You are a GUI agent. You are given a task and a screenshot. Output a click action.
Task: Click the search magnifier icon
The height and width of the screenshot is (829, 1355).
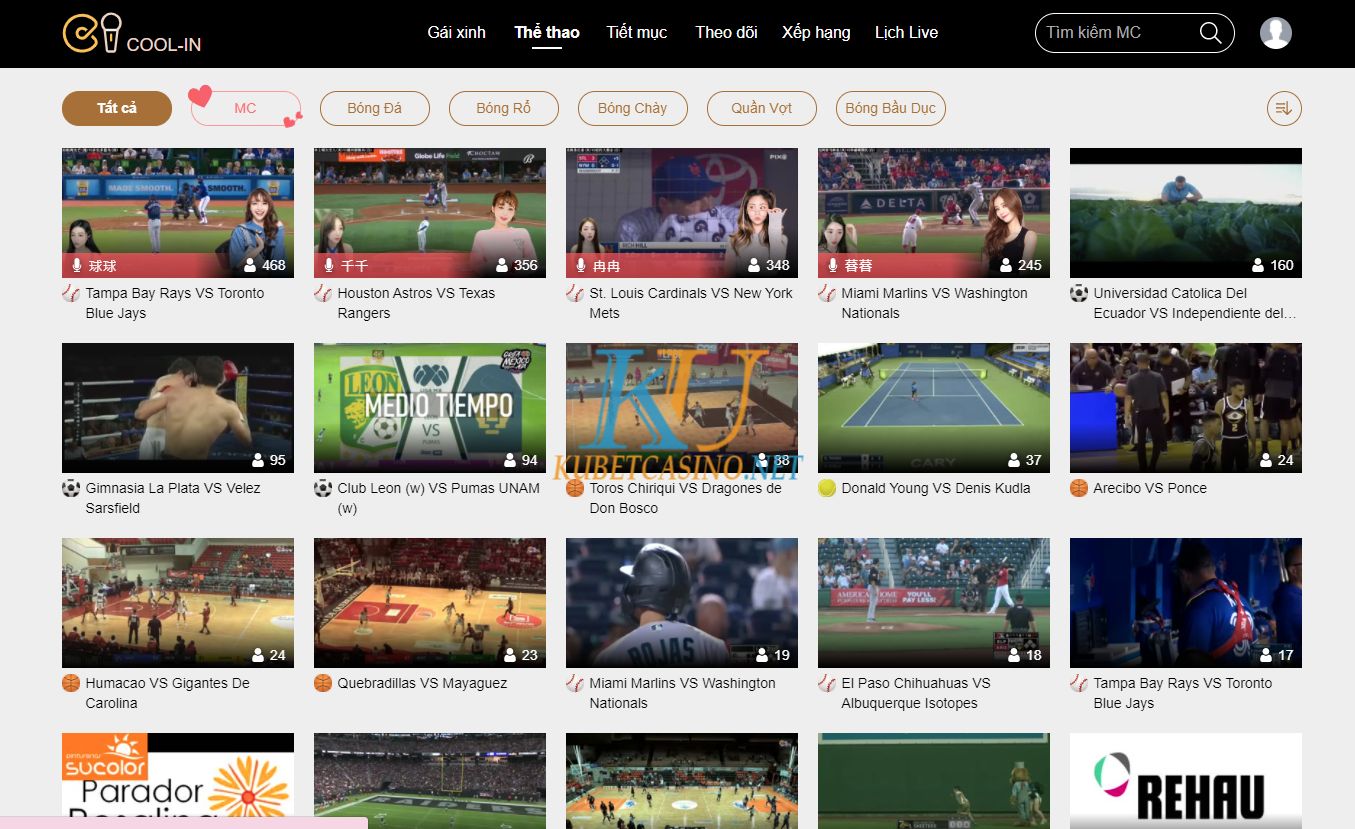tap(1210, 33)
